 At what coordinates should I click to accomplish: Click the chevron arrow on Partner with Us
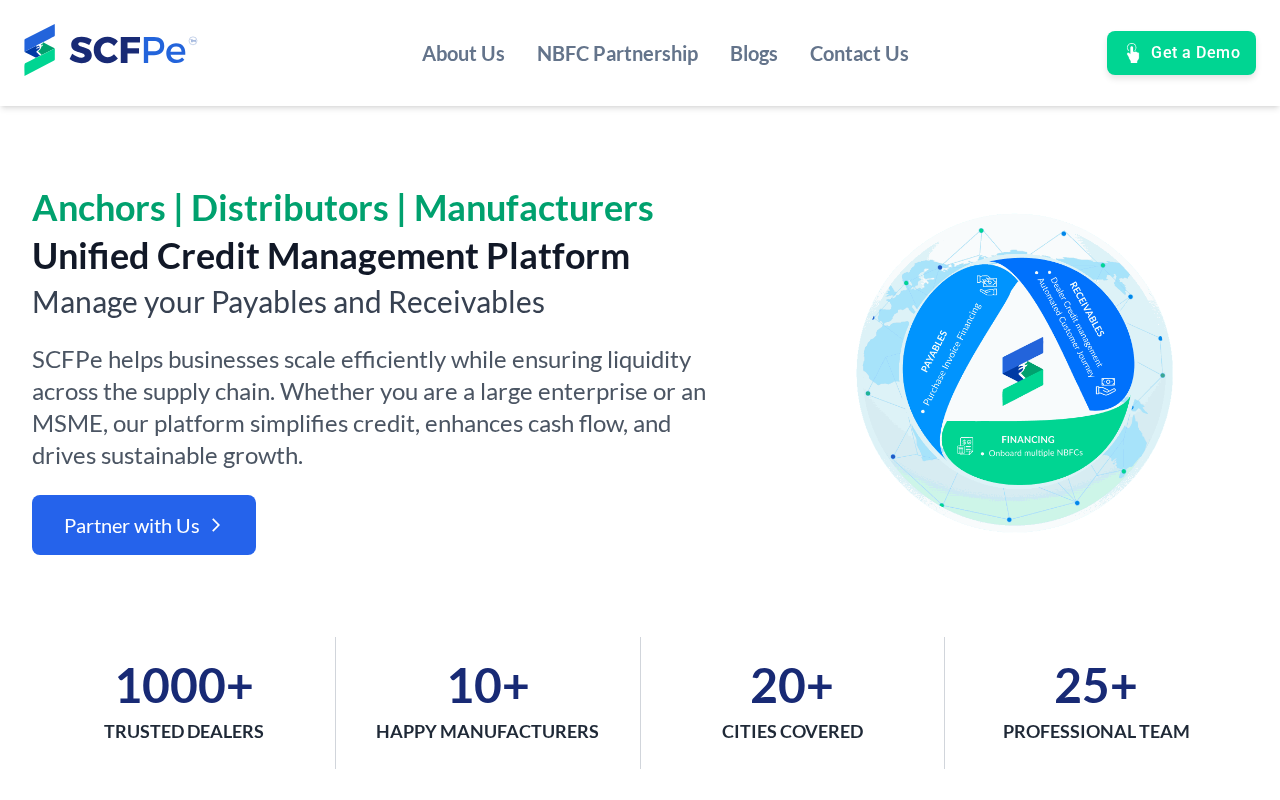[216, 525]
